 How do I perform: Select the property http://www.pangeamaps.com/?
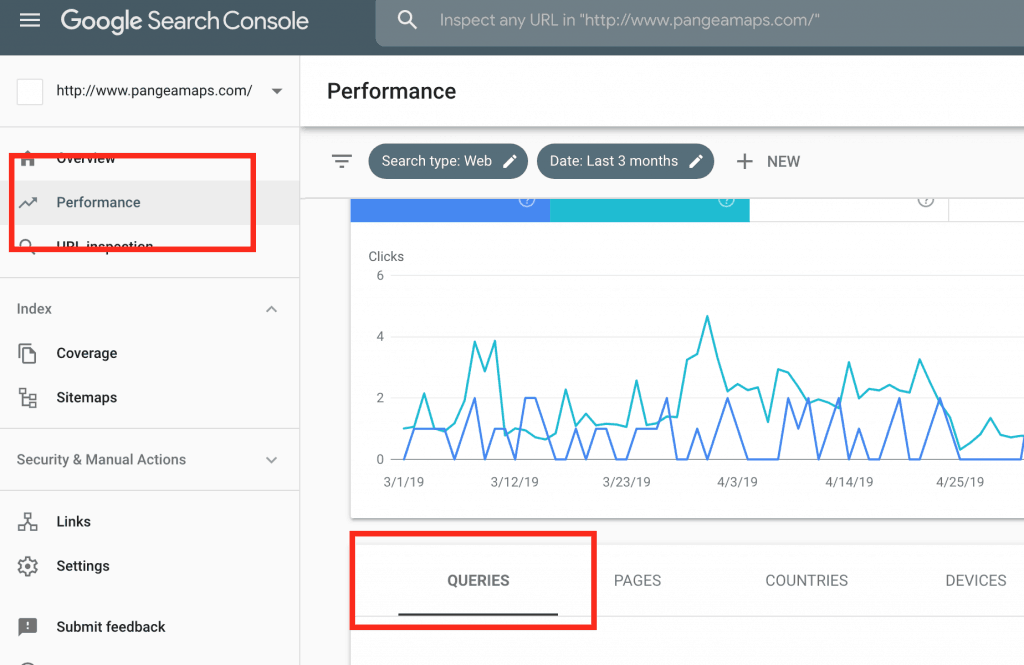click(x=154, y=91)
